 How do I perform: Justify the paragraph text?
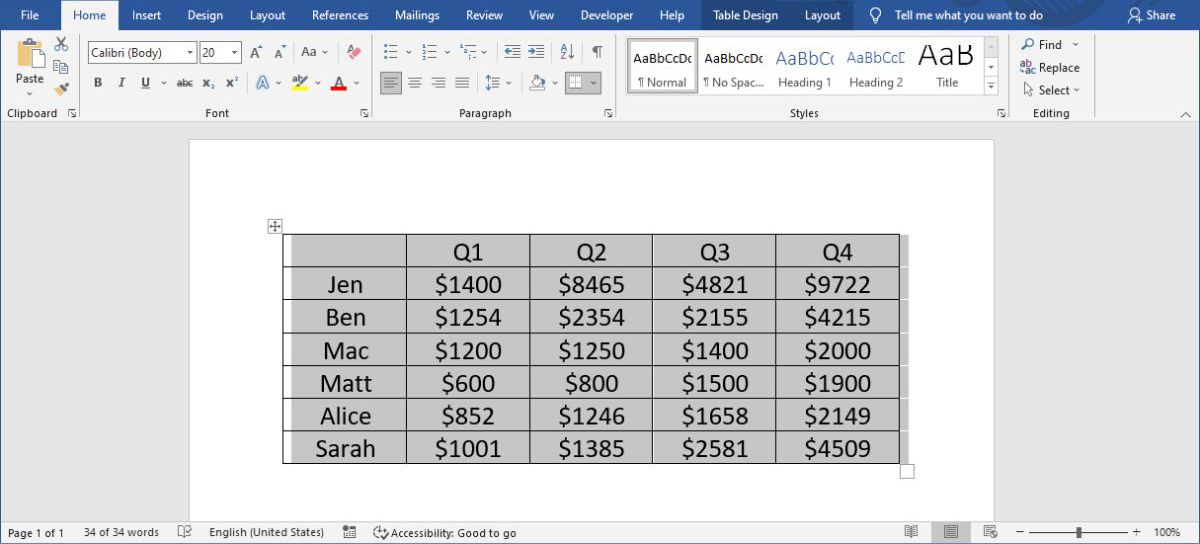462,83
